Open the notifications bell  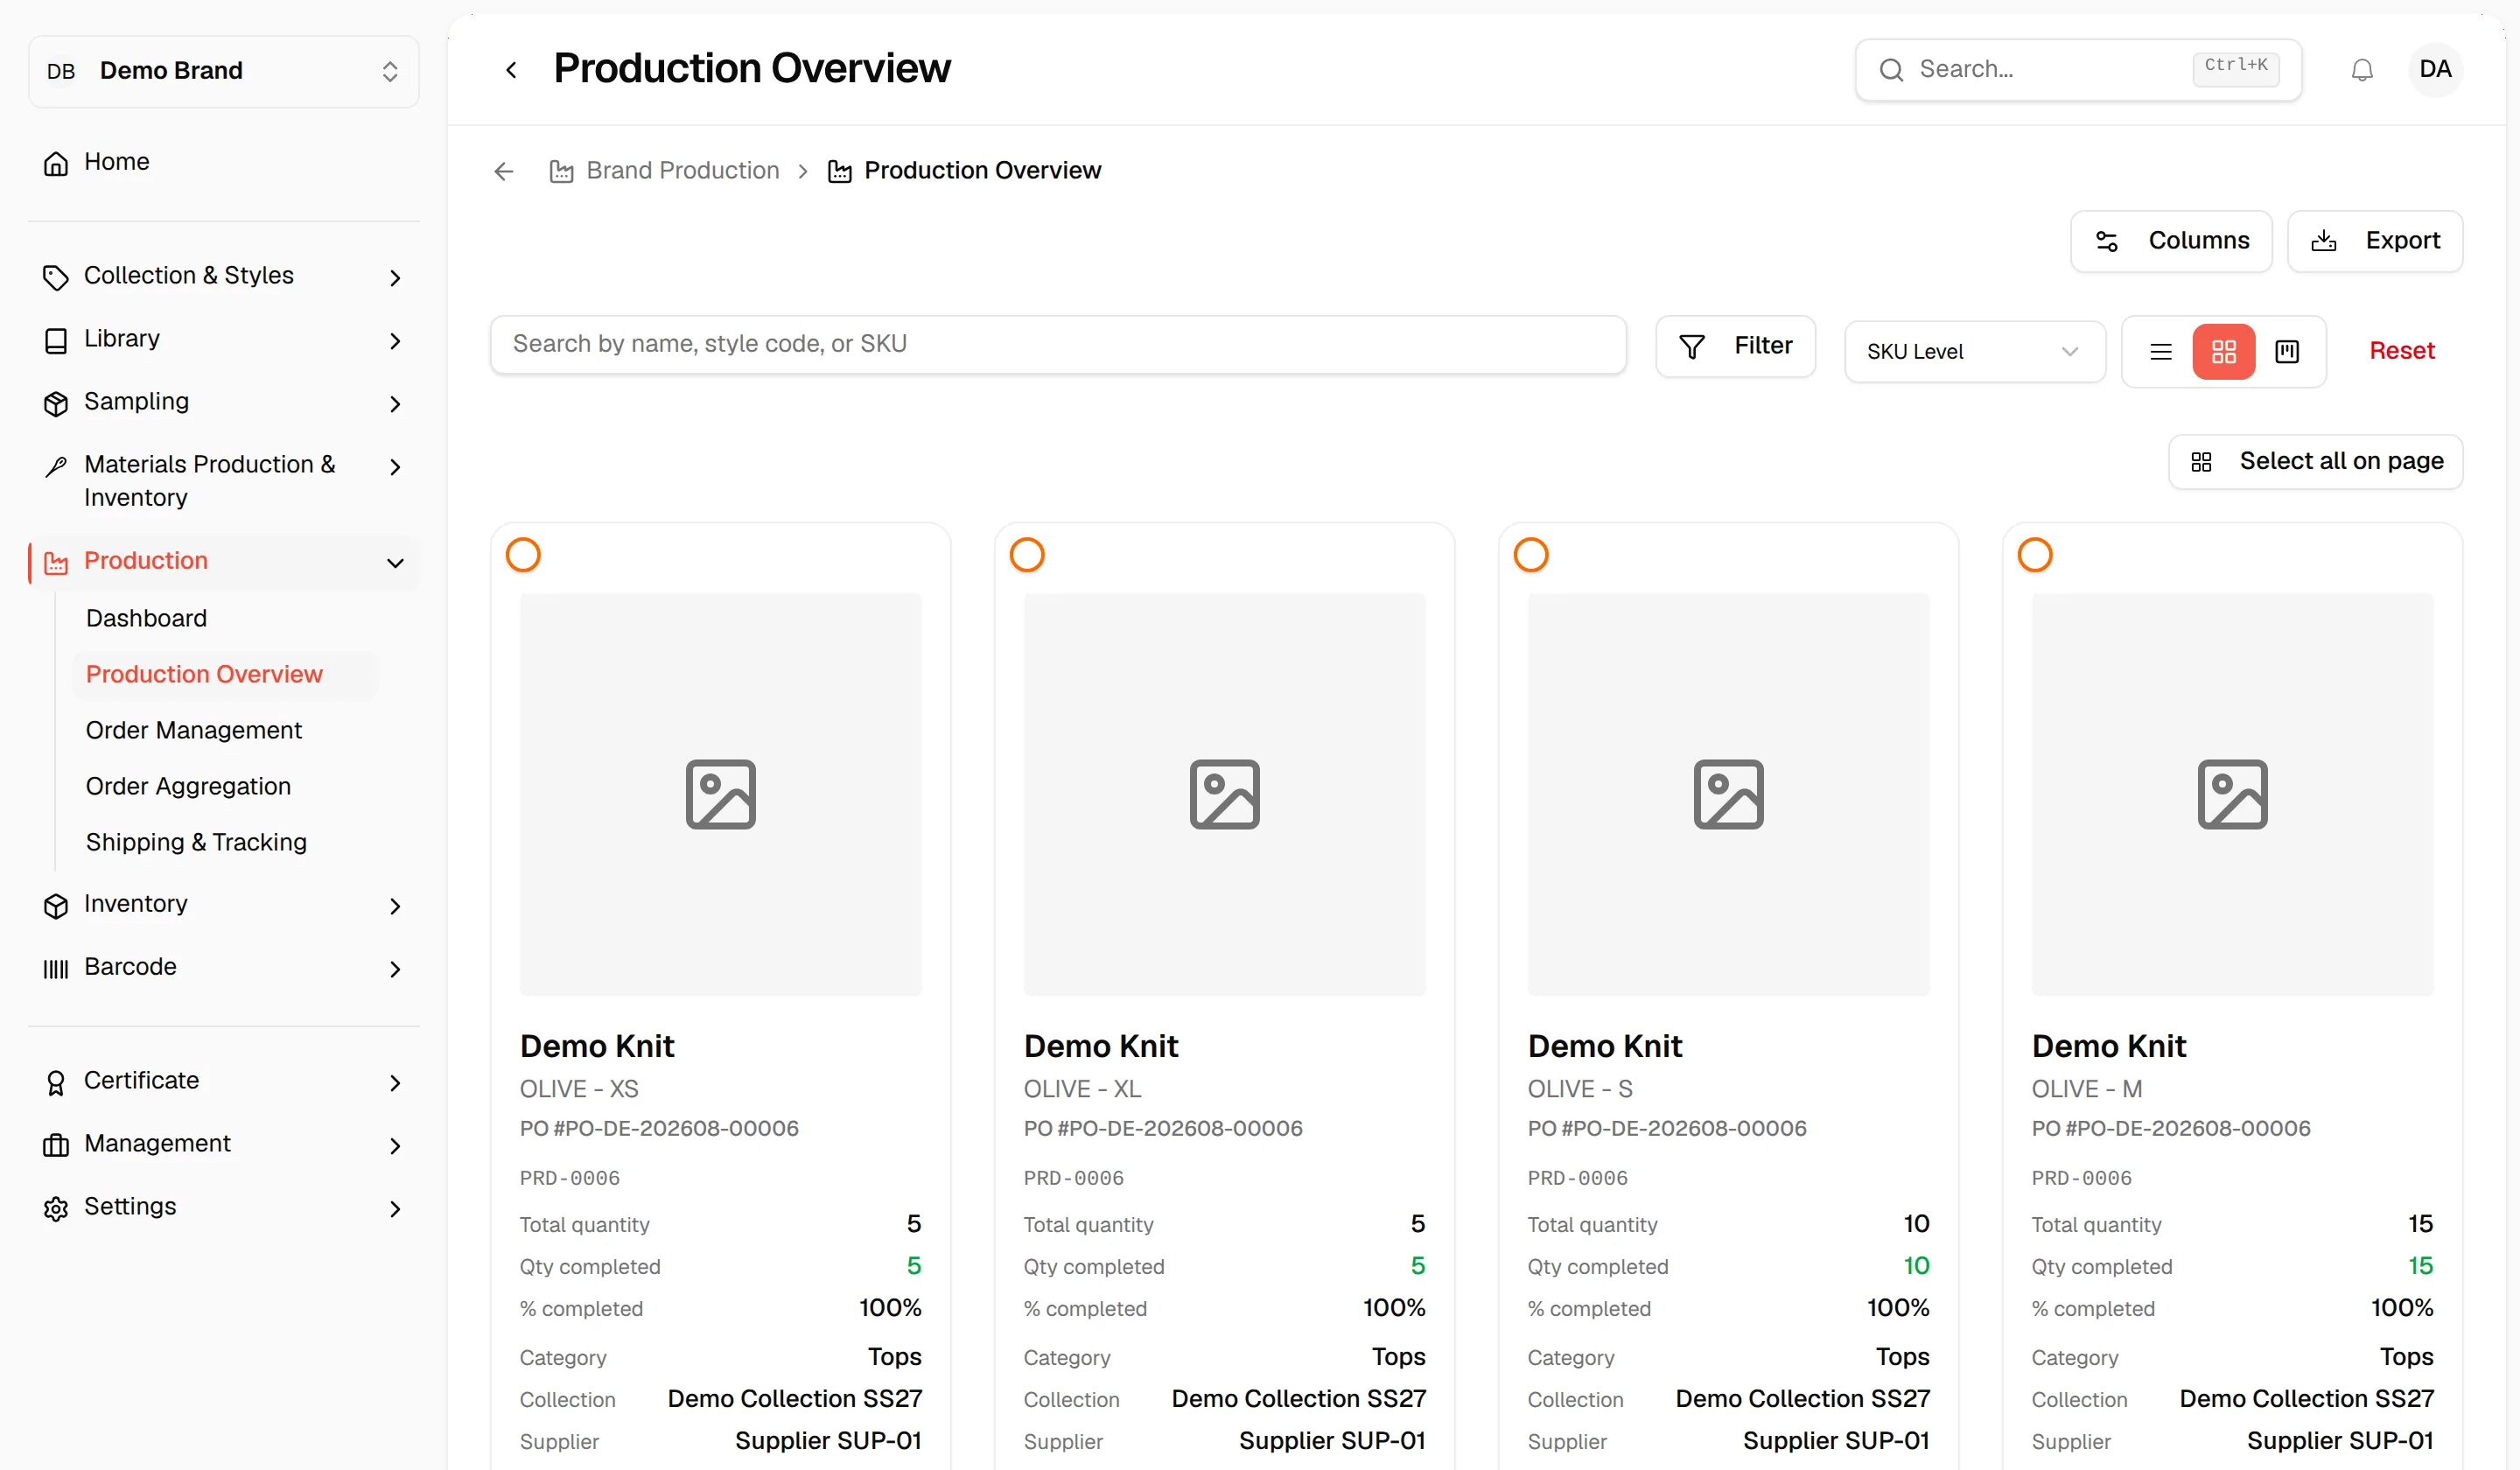click(2362, 70)
